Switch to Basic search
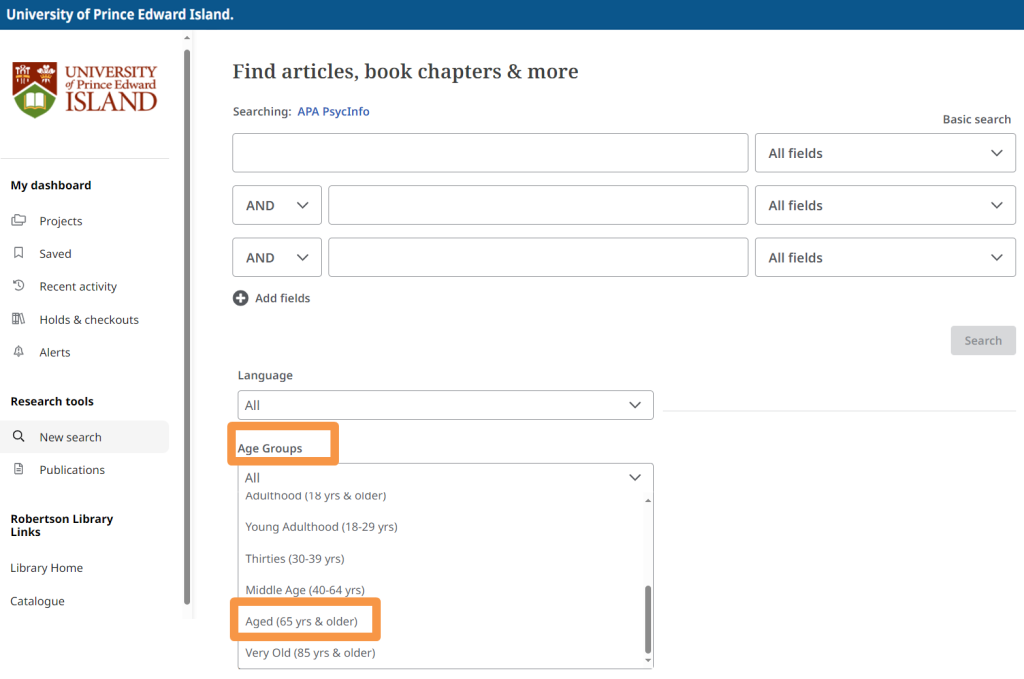 976,119
